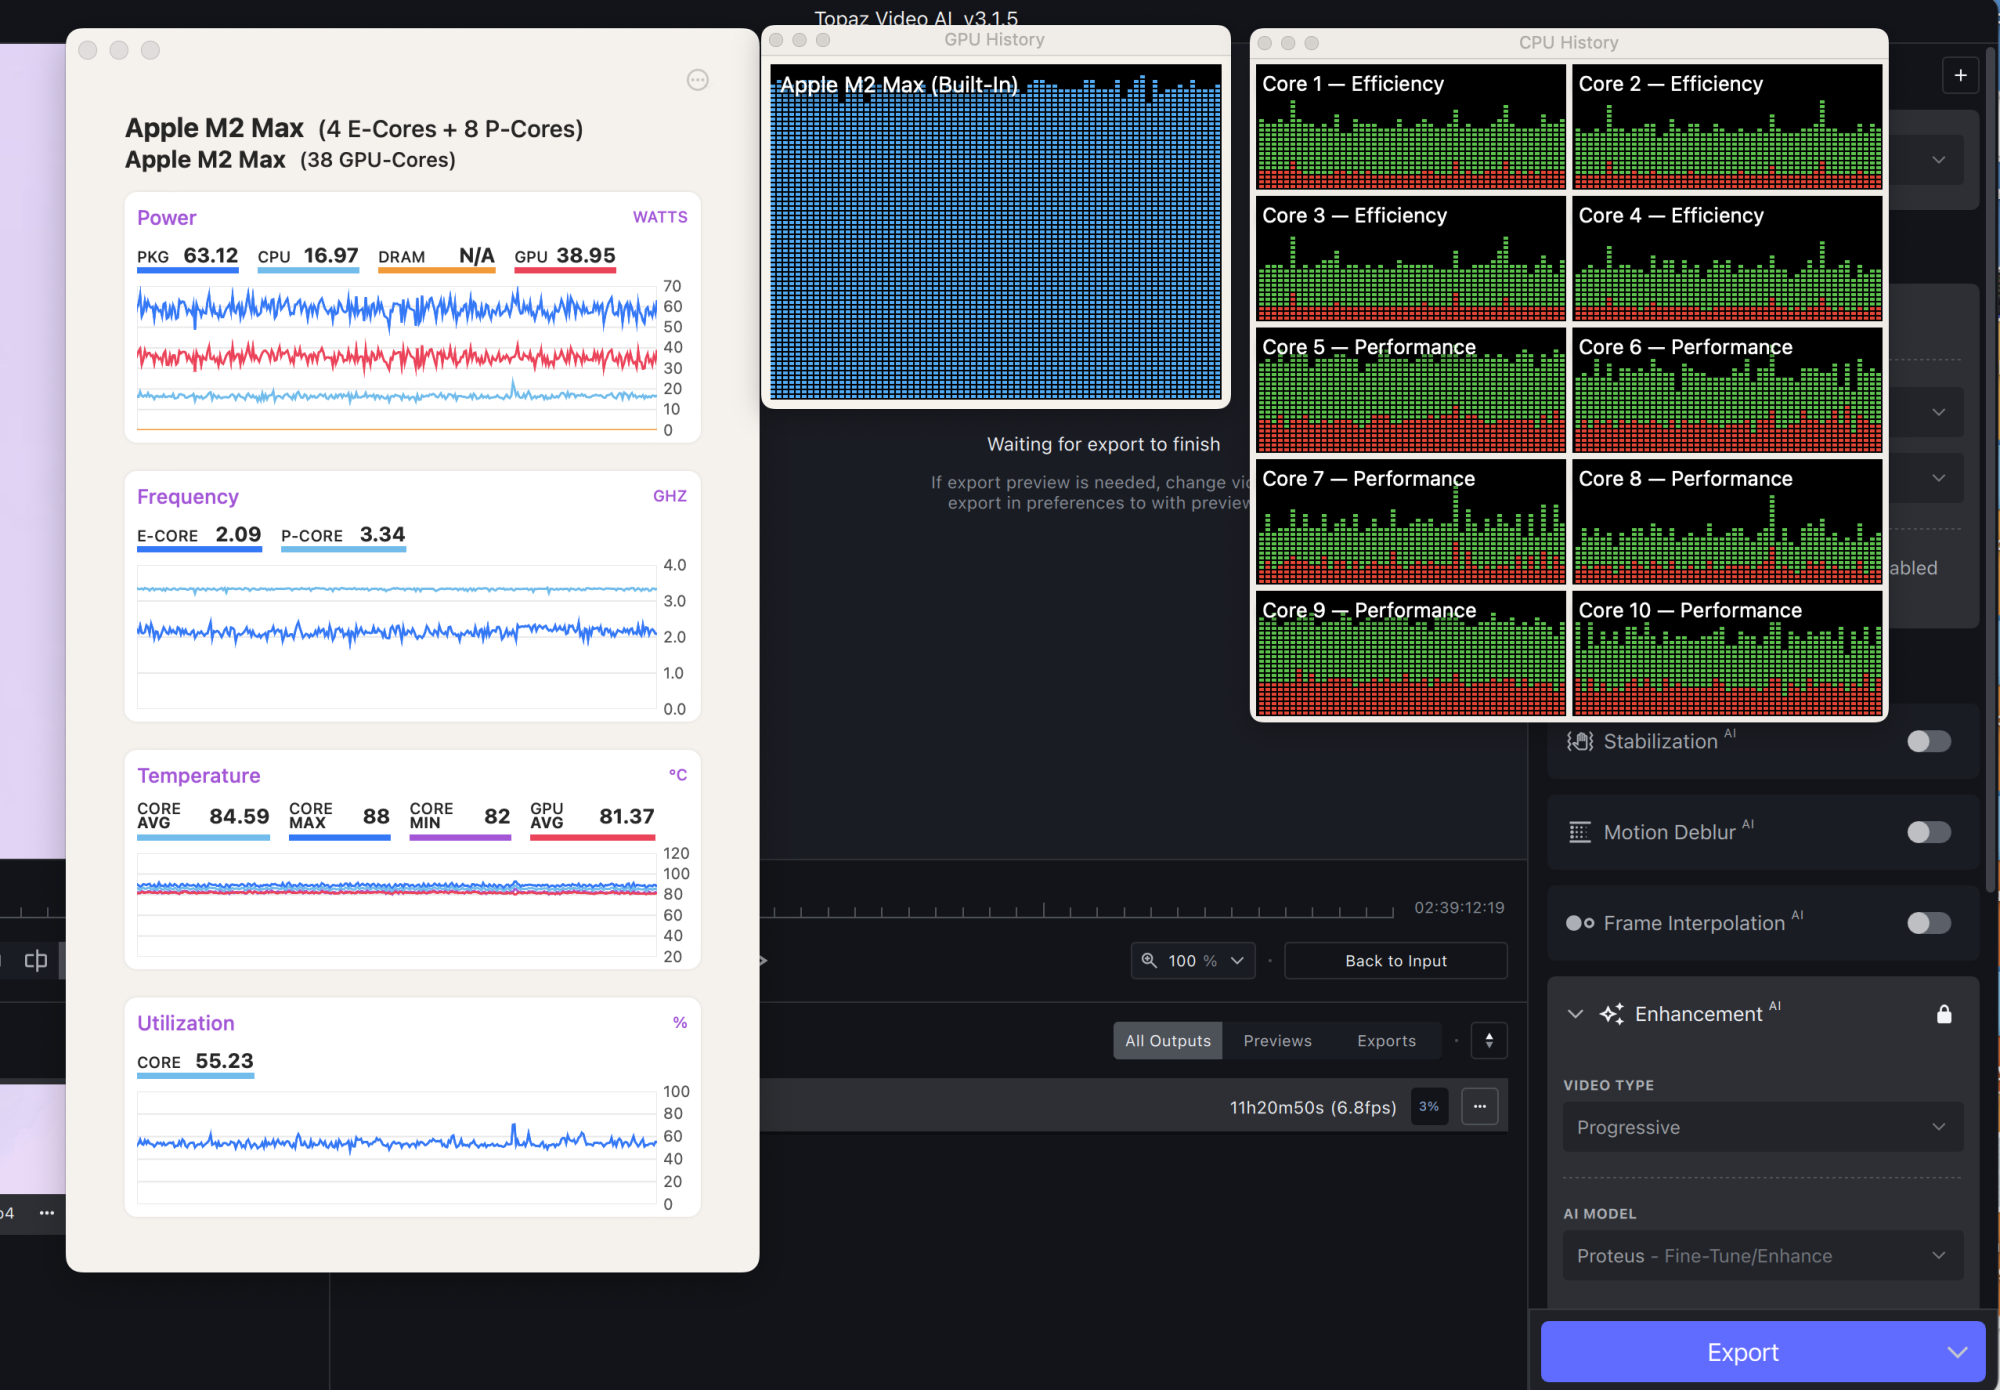Click the Motion Deblur icon
The image size is (2000, 1390).
(x=1580, y=832)
